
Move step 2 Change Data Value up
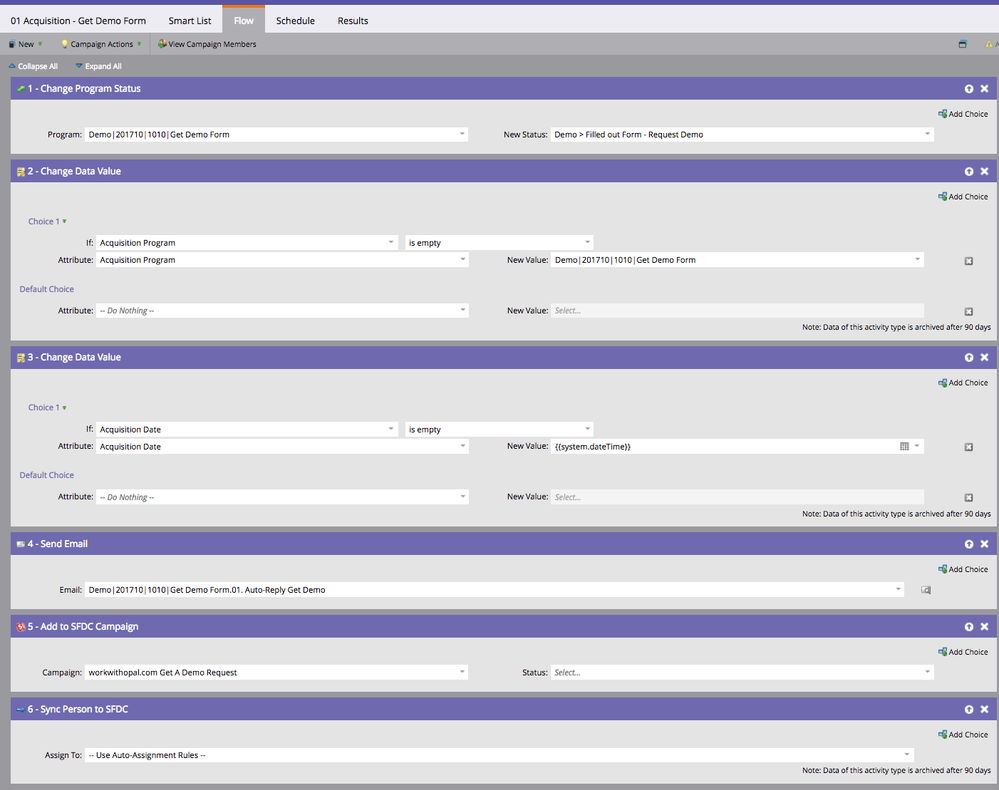tap(968, 171)
